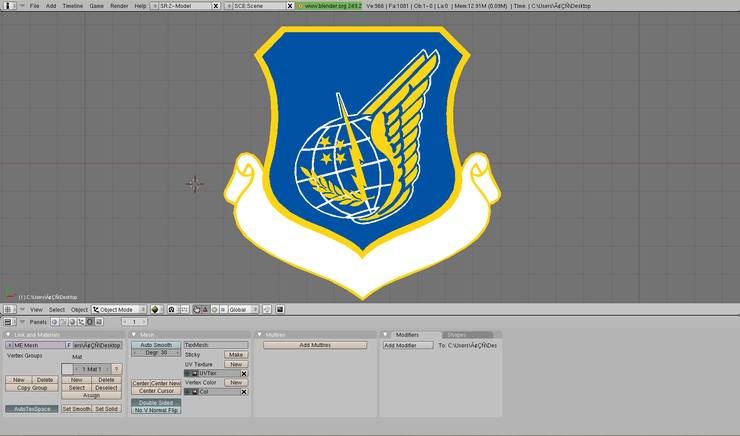740x436 pixels.
Task: Open the Add menu
Action: [x=51, y=6]
